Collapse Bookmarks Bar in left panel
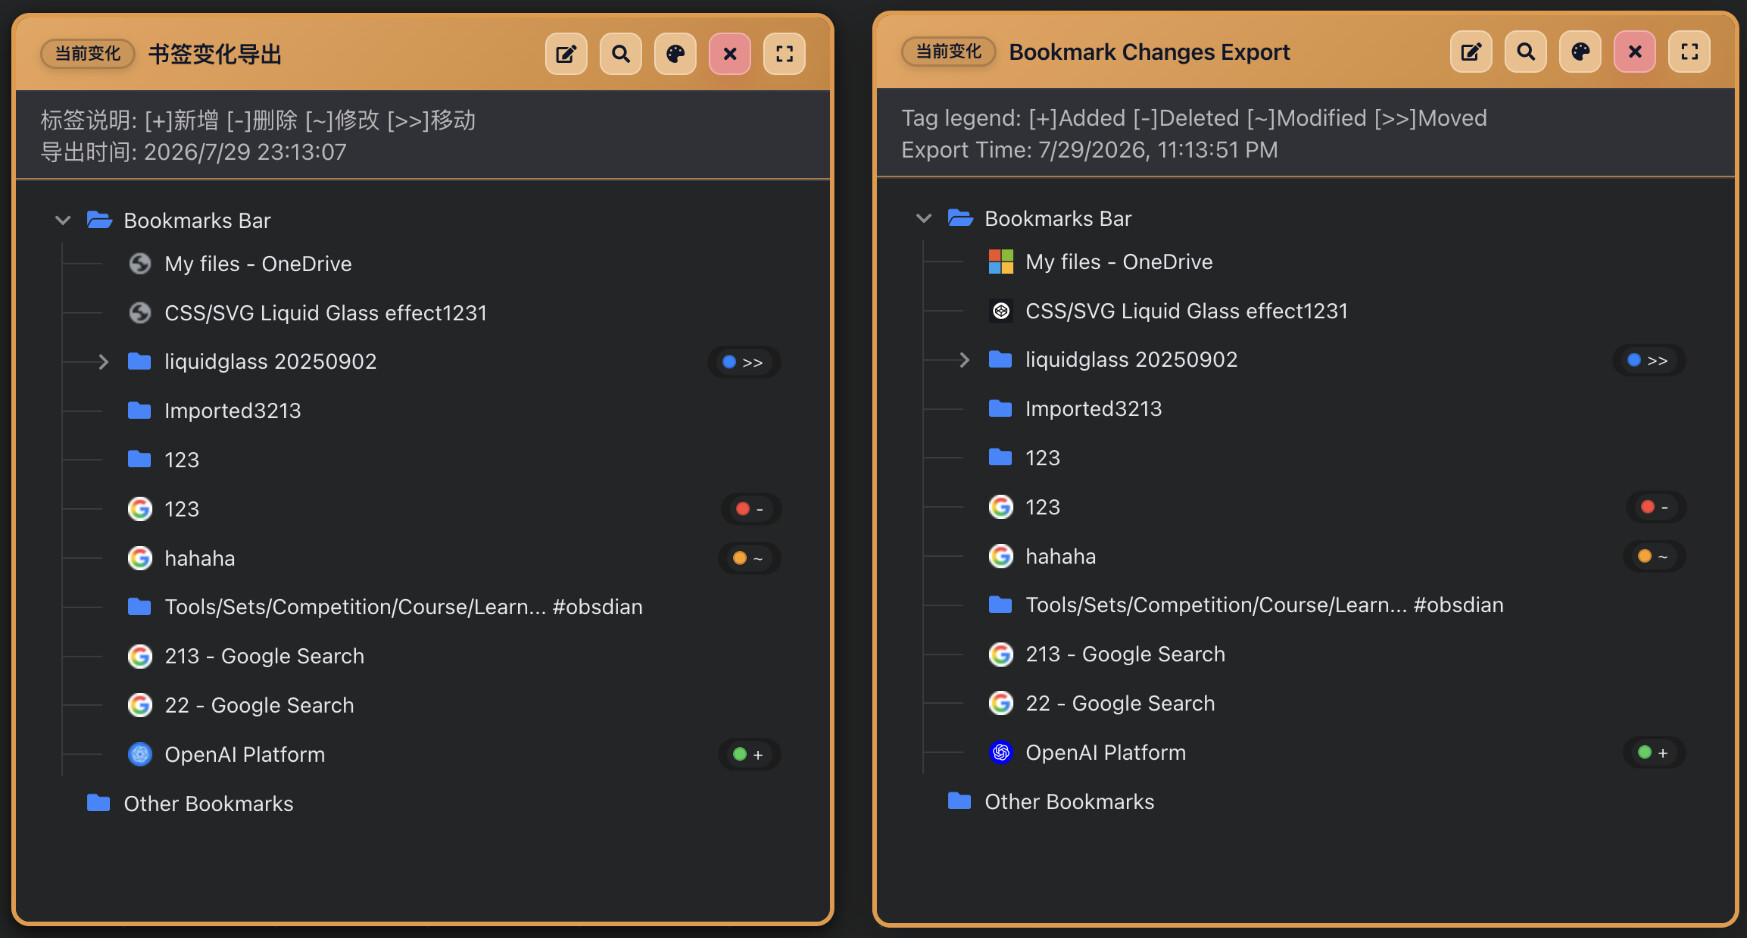This screenshot has width=1747, height=938. [x=63, y=220]
